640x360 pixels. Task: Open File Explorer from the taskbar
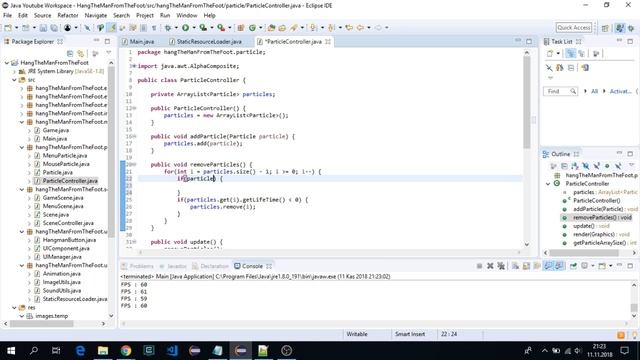click(103, 351)
